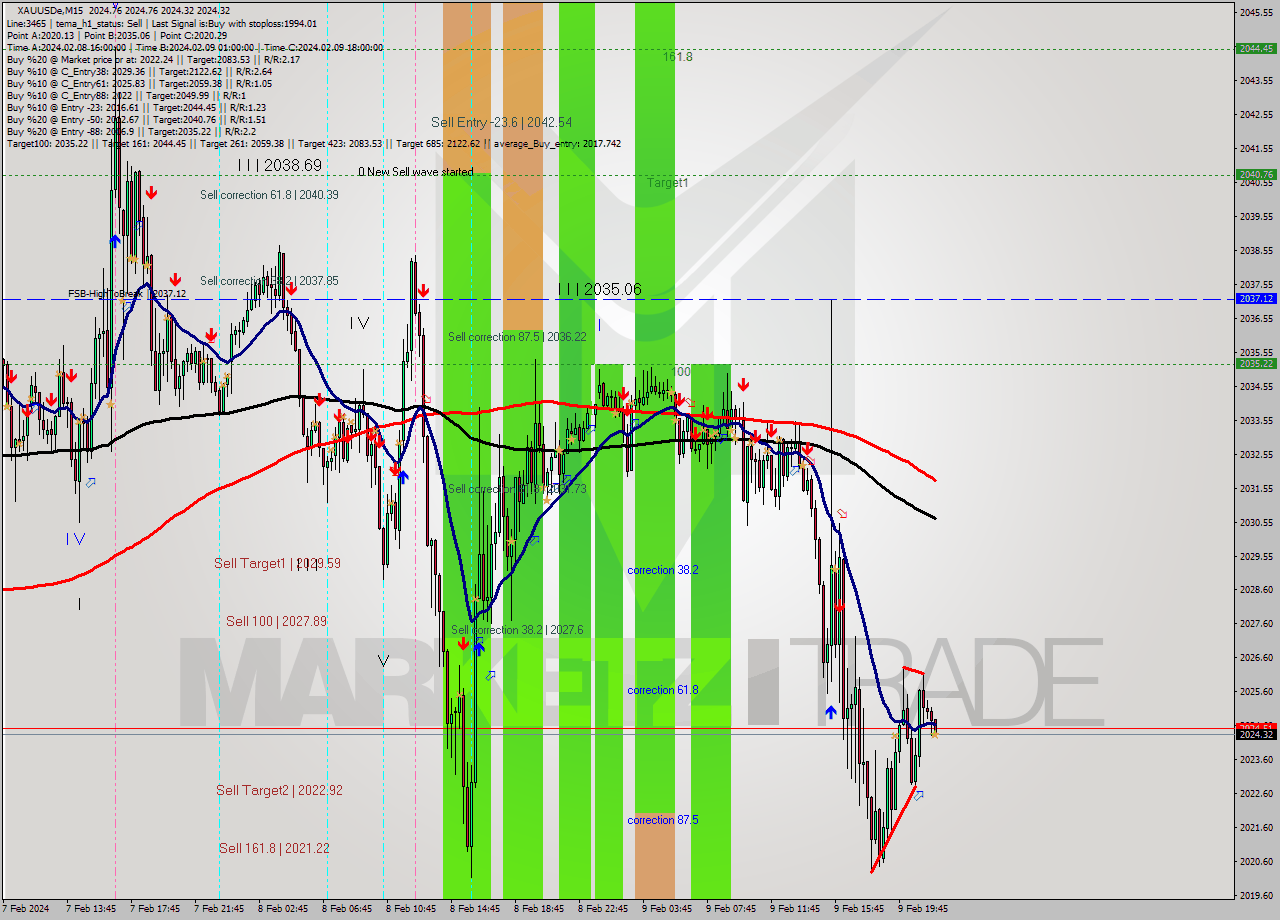
Task: Select the green 161.8 level label
Action: pos(677,57)
